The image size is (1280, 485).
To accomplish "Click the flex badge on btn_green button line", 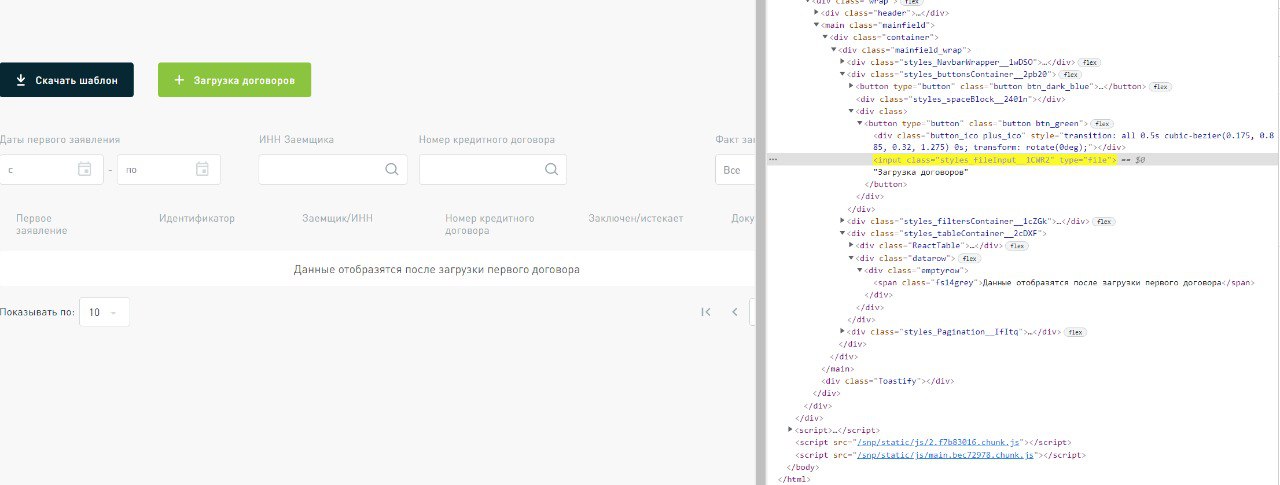I will point(1102,123).
